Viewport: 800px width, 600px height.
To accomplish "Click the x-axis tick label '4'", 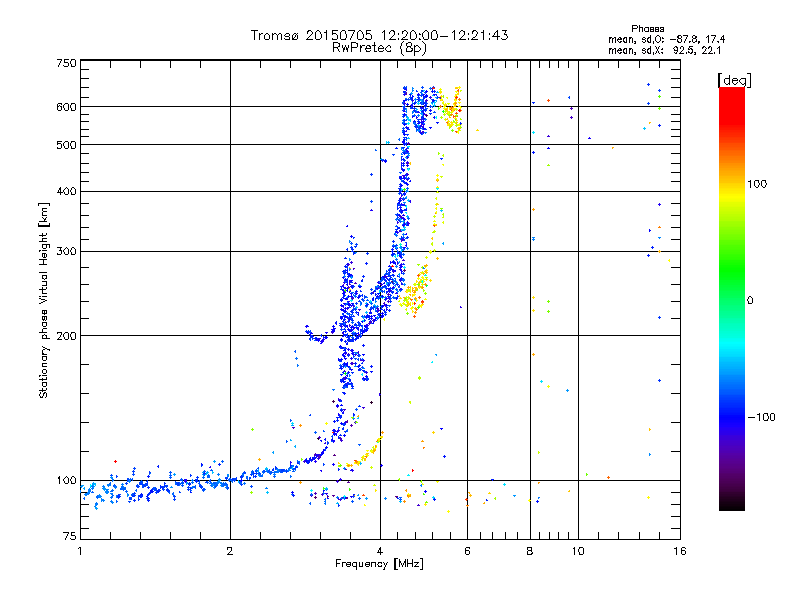I will pyautogui.click(x=380, y=551).
